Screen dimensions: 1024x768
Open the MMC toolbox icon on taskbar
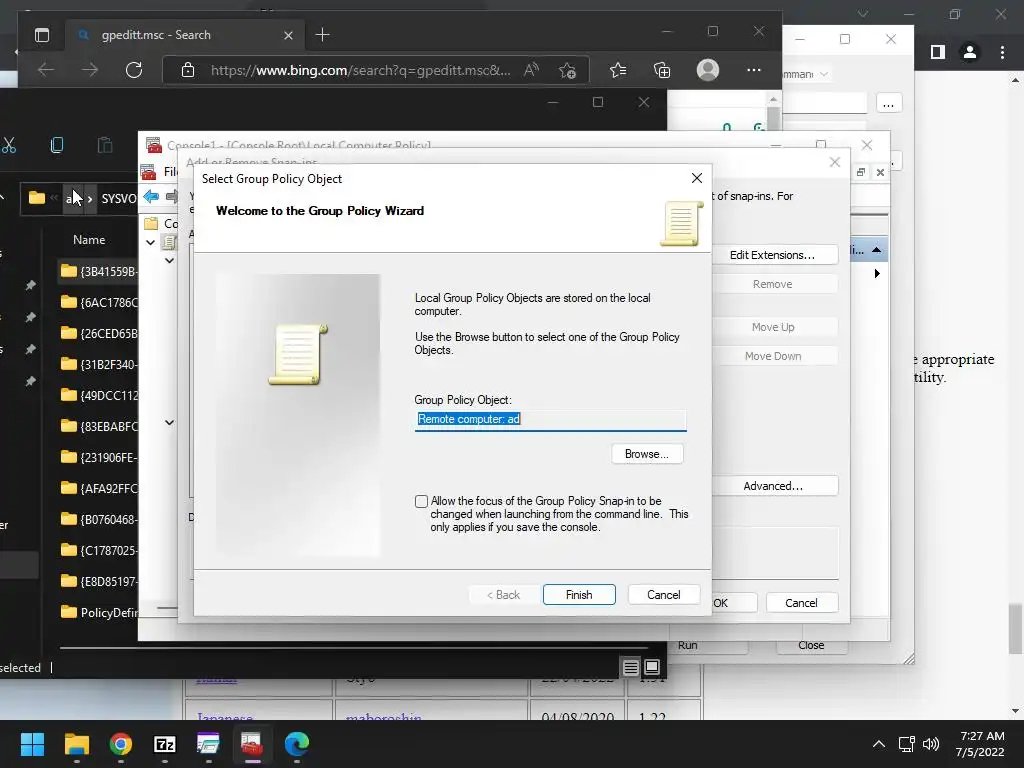point(252,744)
